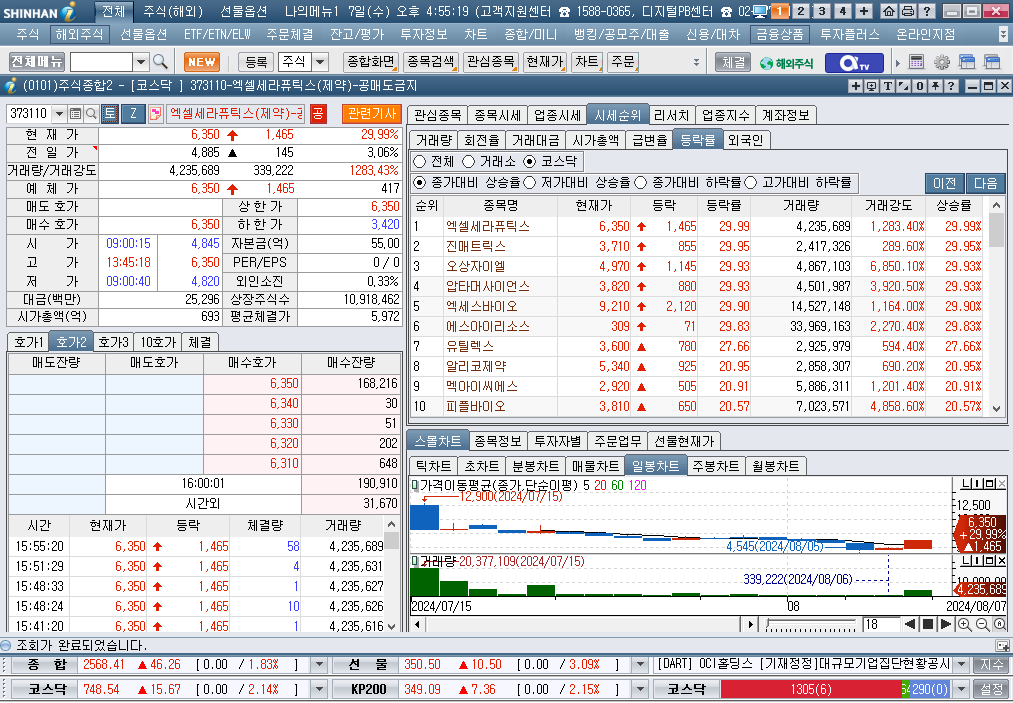Expand the 코스닥 ticker dropdown
Viewport: 1013px width, 703px height.
[x=319, y=689]
